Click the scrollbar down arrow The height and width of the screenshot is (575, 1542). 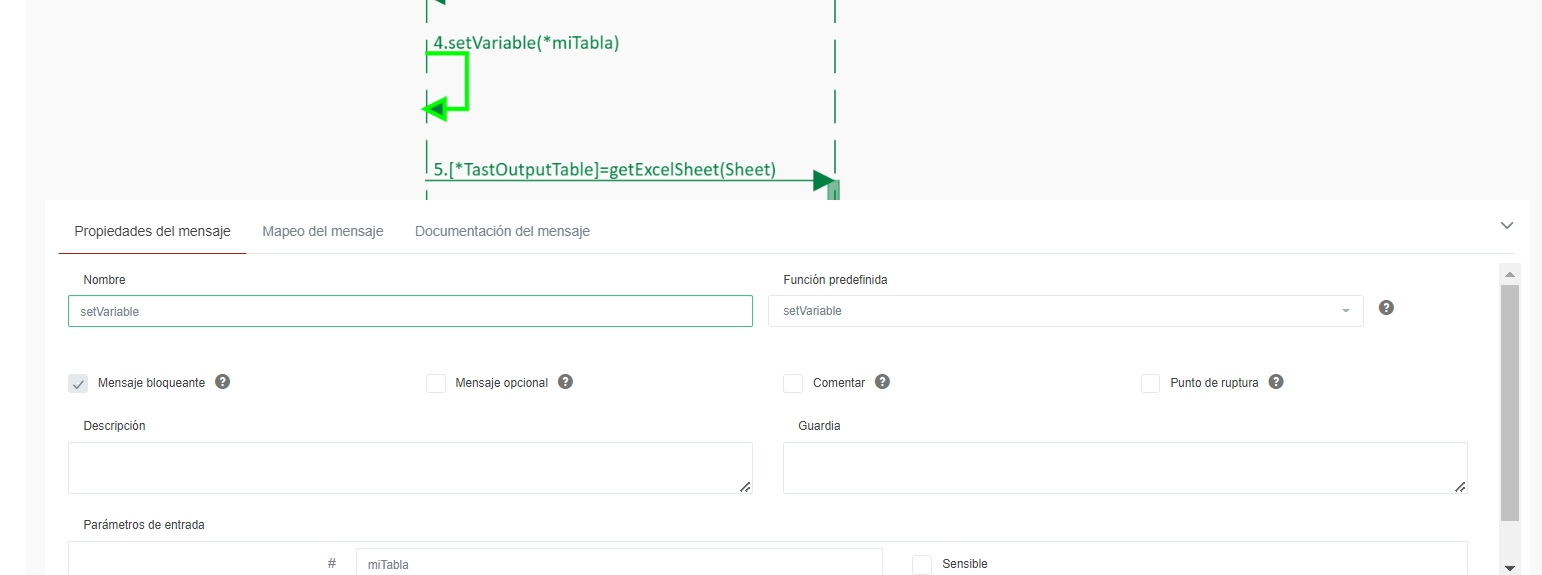coord(1509,567)
